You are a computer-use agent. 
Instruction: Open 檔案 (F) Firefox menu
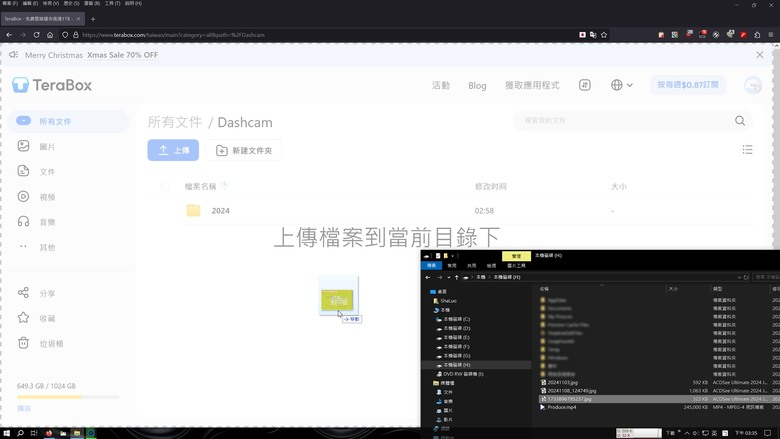[10, 3]
